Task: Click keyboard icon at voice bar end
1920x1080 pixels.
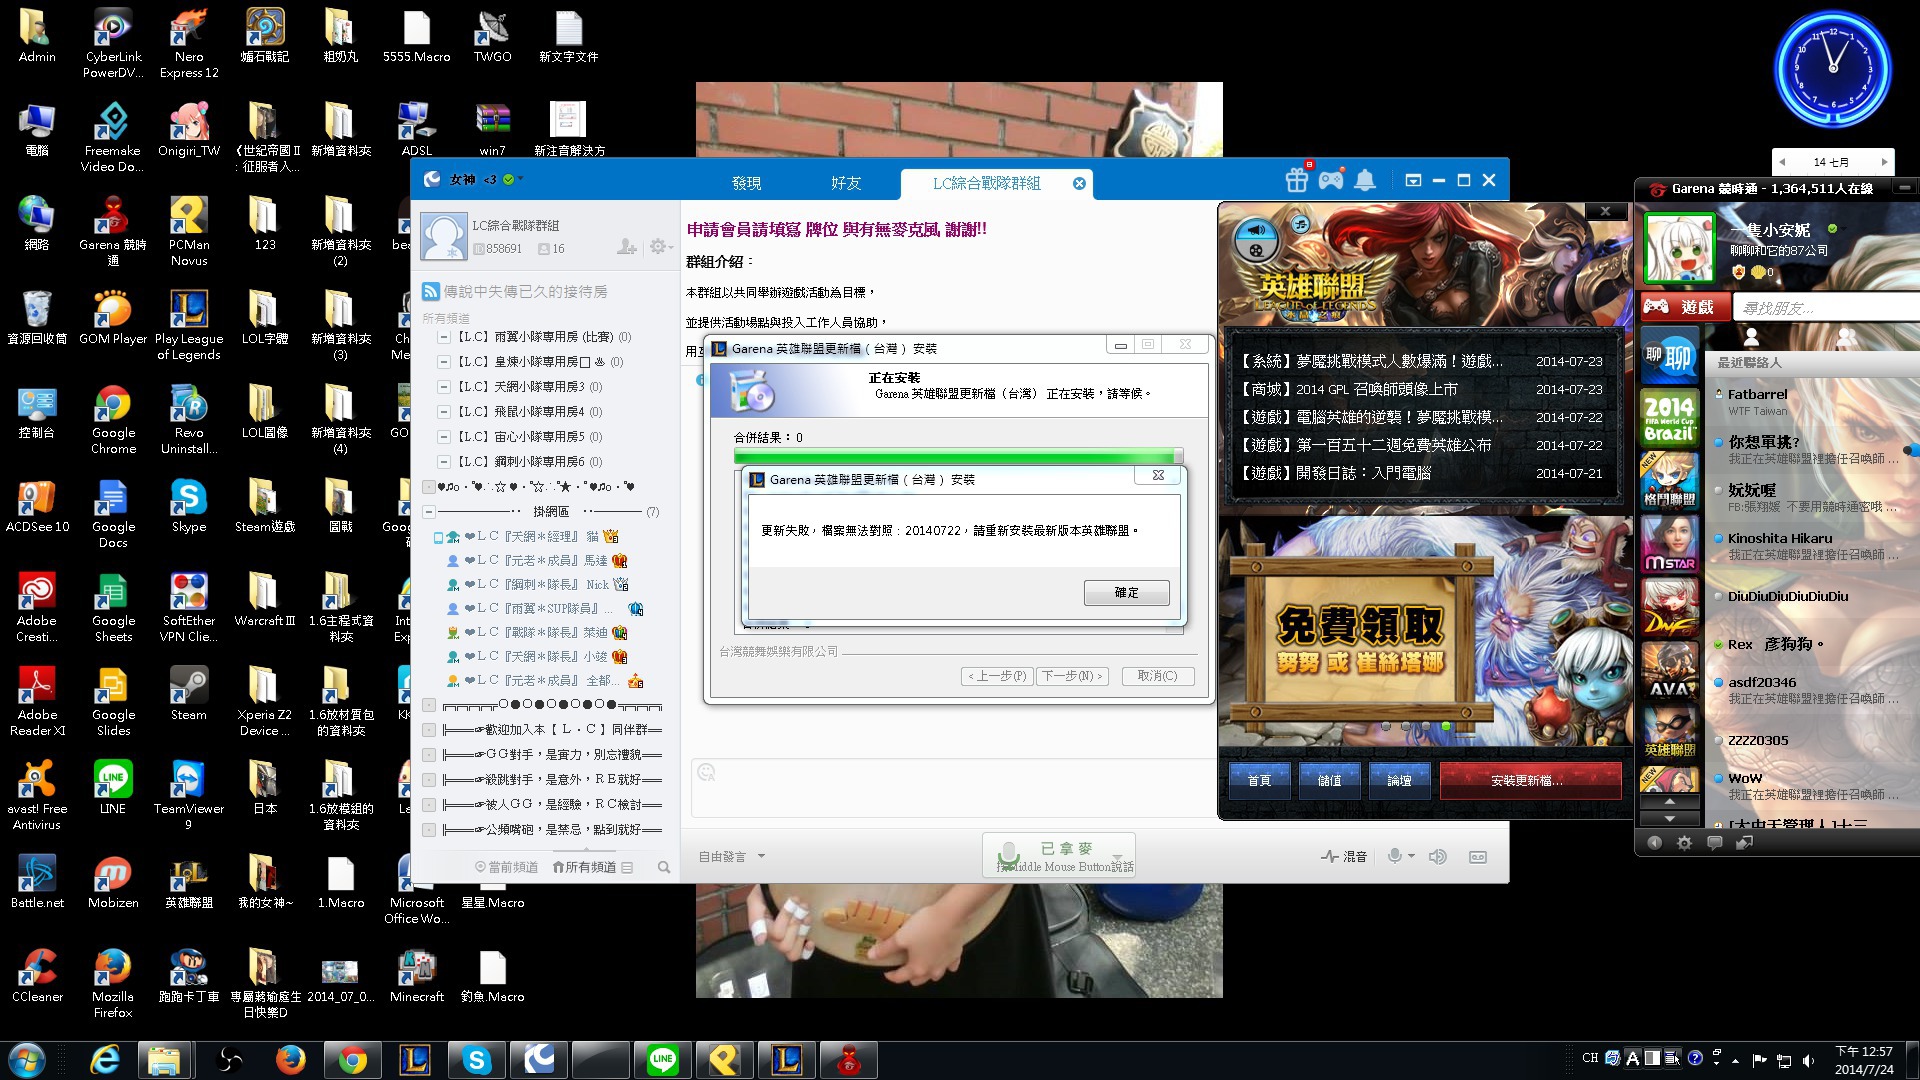Action: [1478, 857]
